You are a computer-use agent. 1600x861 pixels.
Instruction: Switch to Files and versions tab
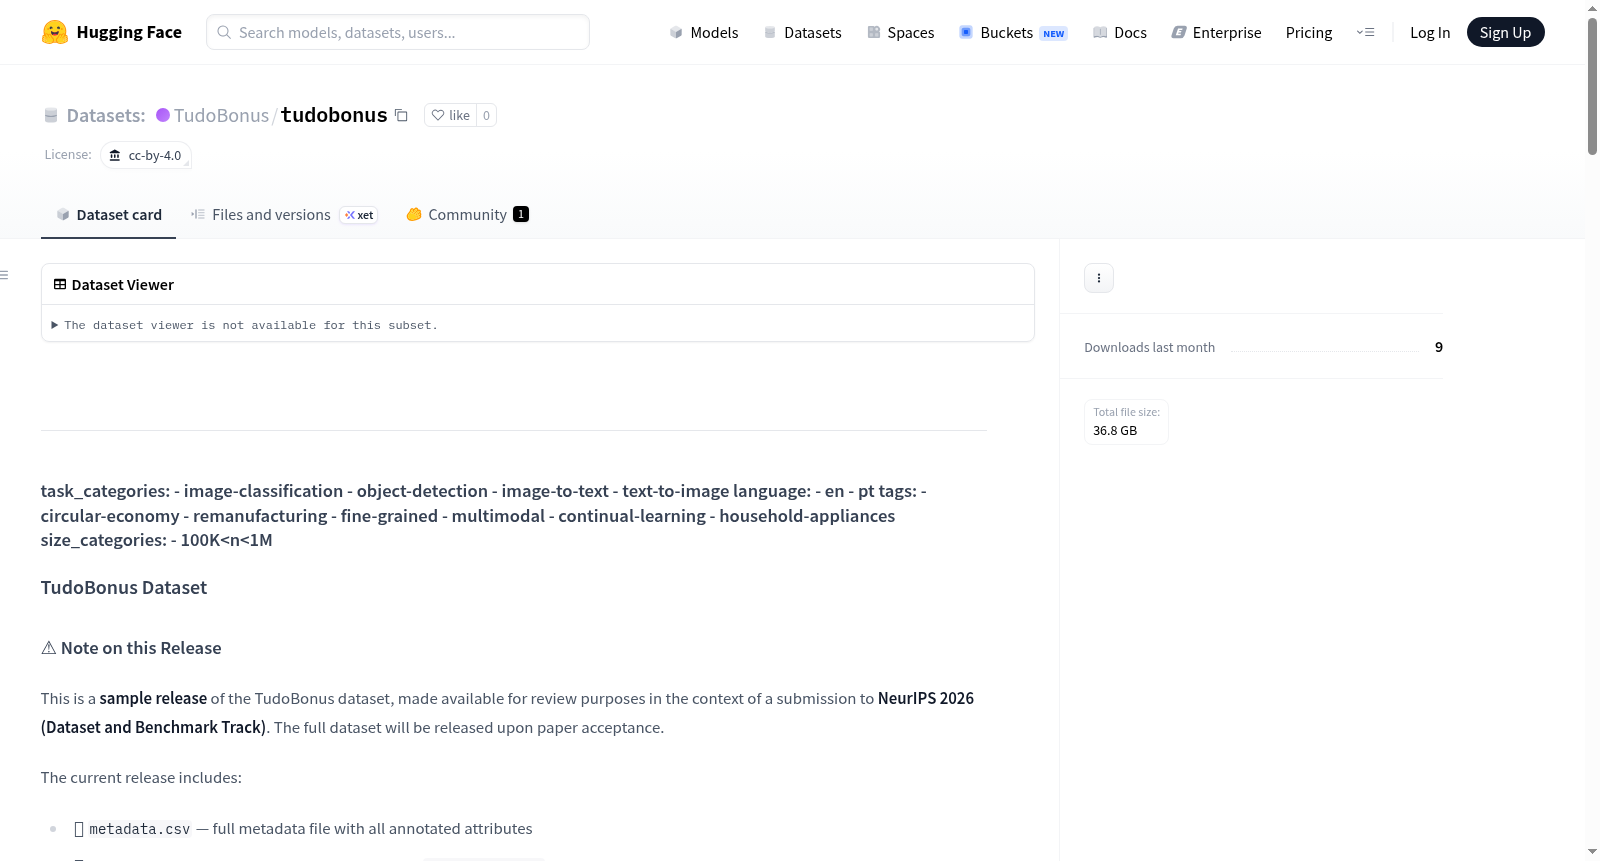pyautogui.click(x=284, y=215)
